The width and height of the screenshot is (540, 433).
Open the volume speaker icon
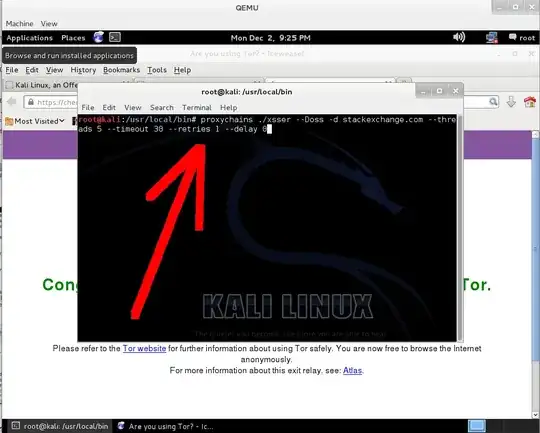459,37
